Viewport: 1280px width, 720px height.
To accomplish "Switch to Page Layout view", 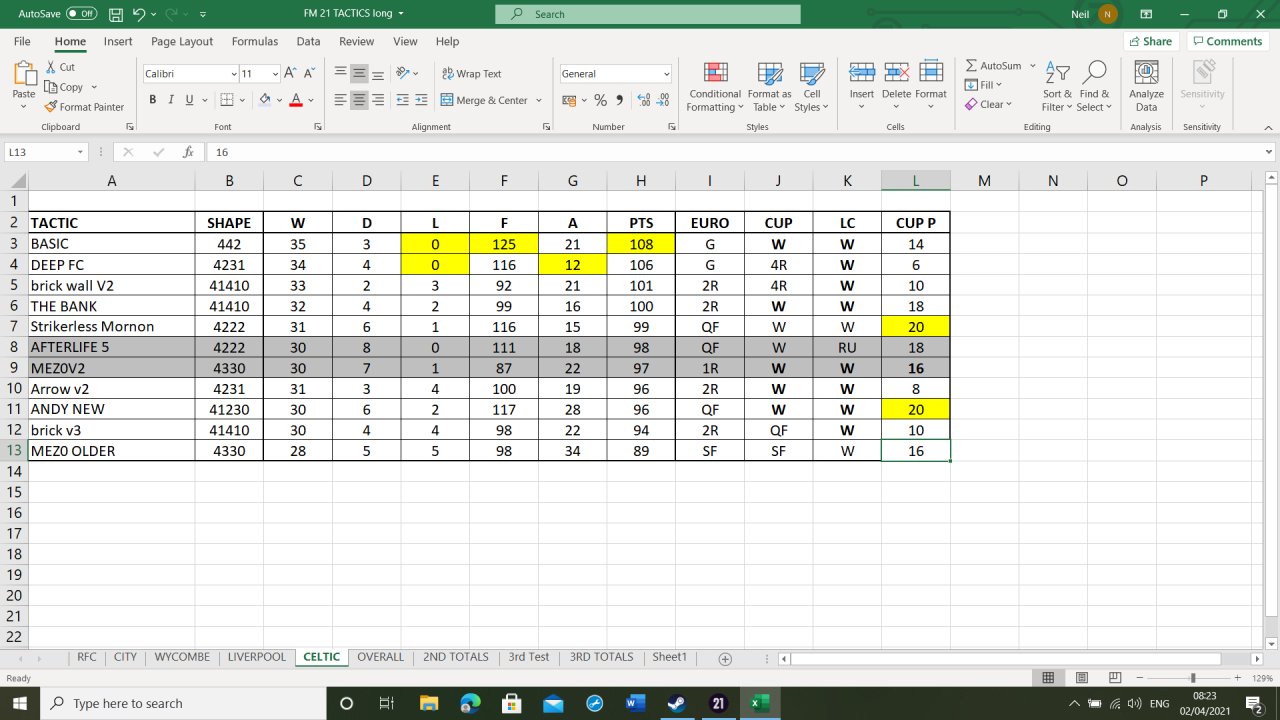I will point(1083,677).
